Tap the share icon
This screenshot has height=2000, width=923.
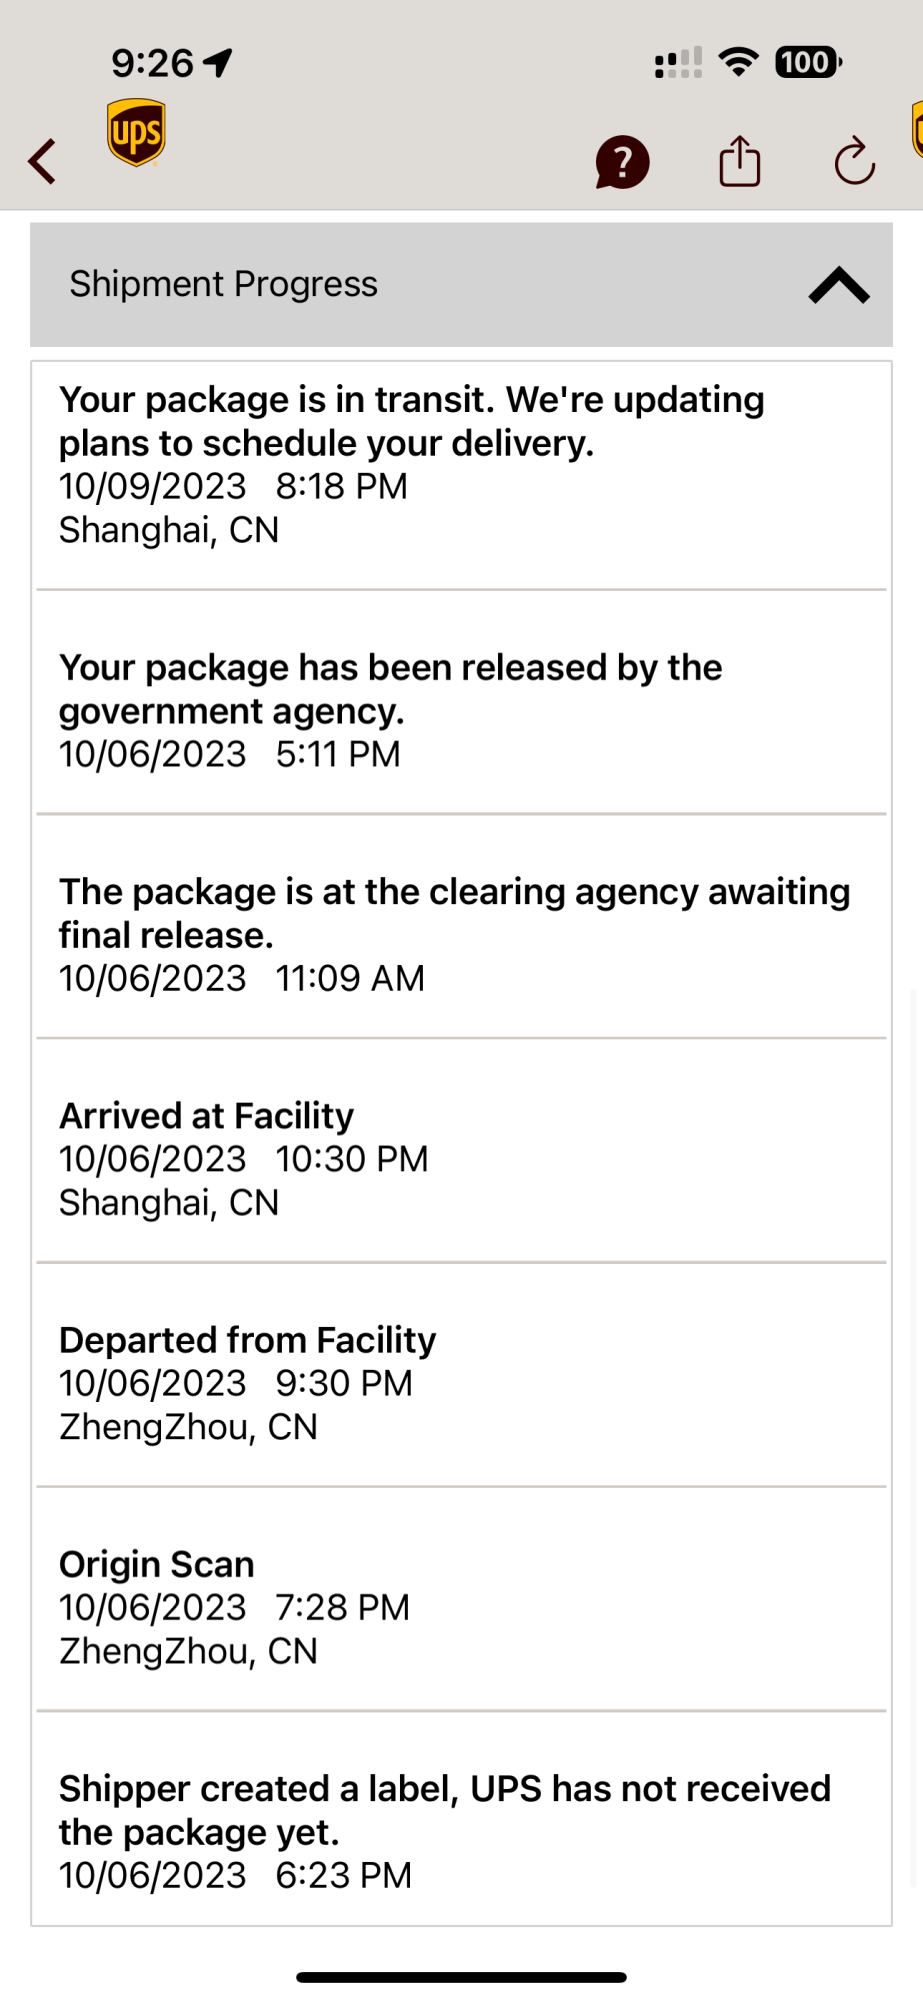click(740, 161)
